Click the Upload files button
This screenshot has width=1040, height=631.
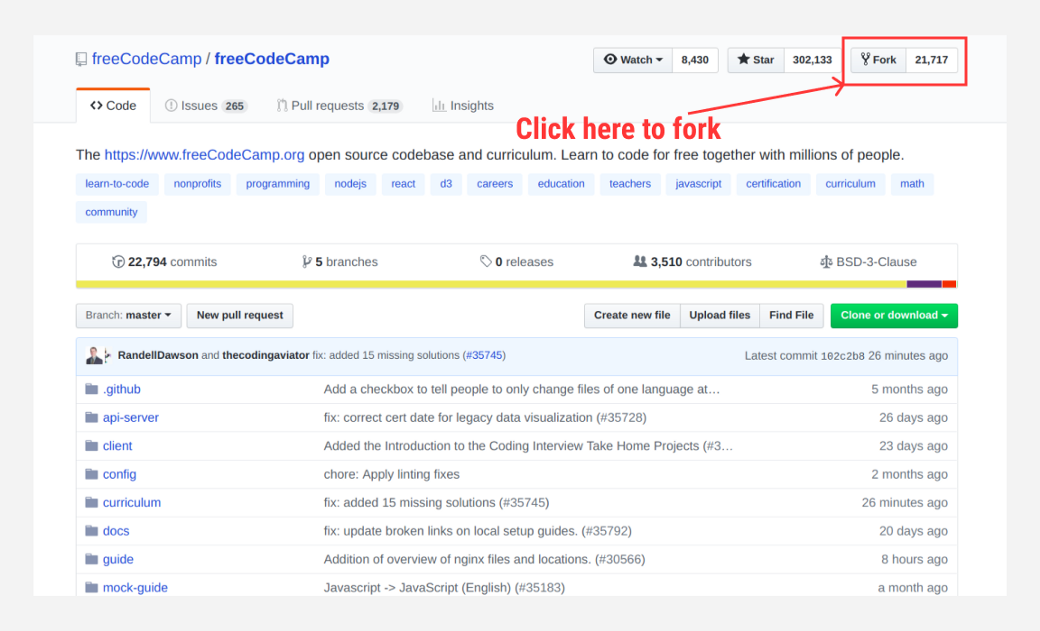[x=720, y=315]
